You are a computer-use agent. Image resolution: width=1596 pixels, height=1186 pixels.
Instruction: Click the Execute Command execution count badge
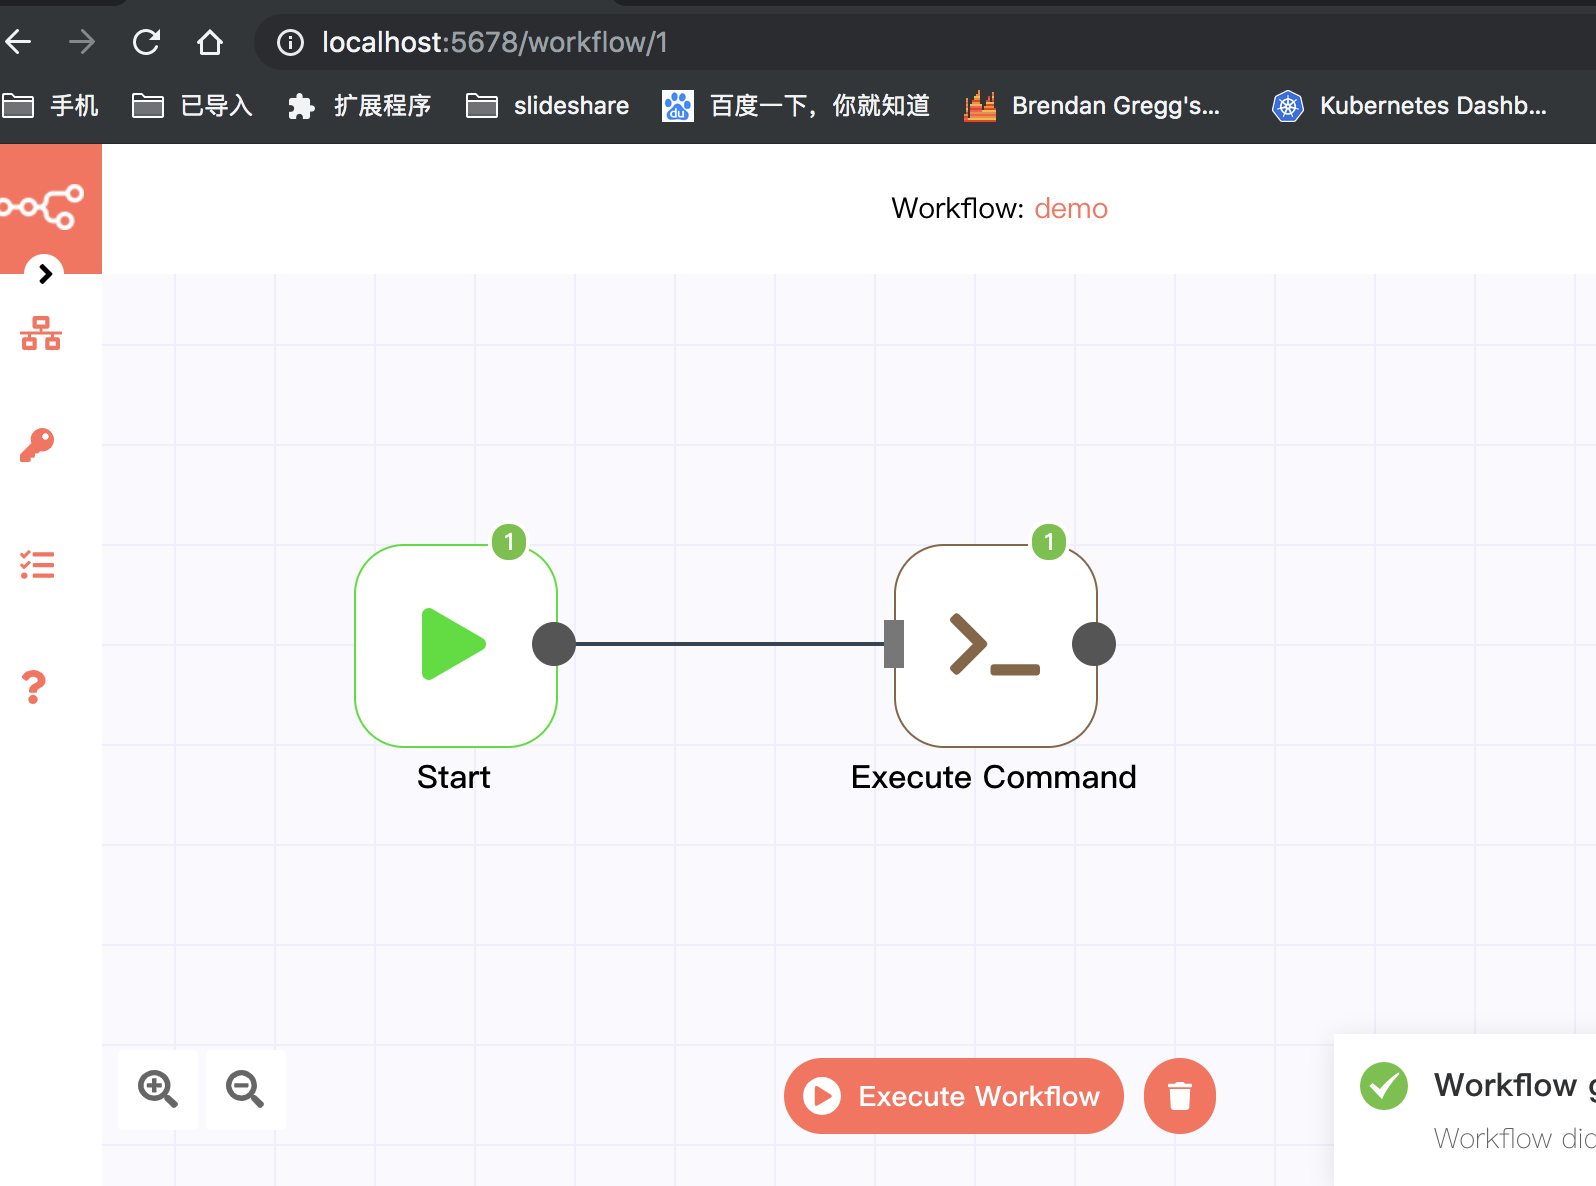pyautogui.click(x=1049, y=542)
